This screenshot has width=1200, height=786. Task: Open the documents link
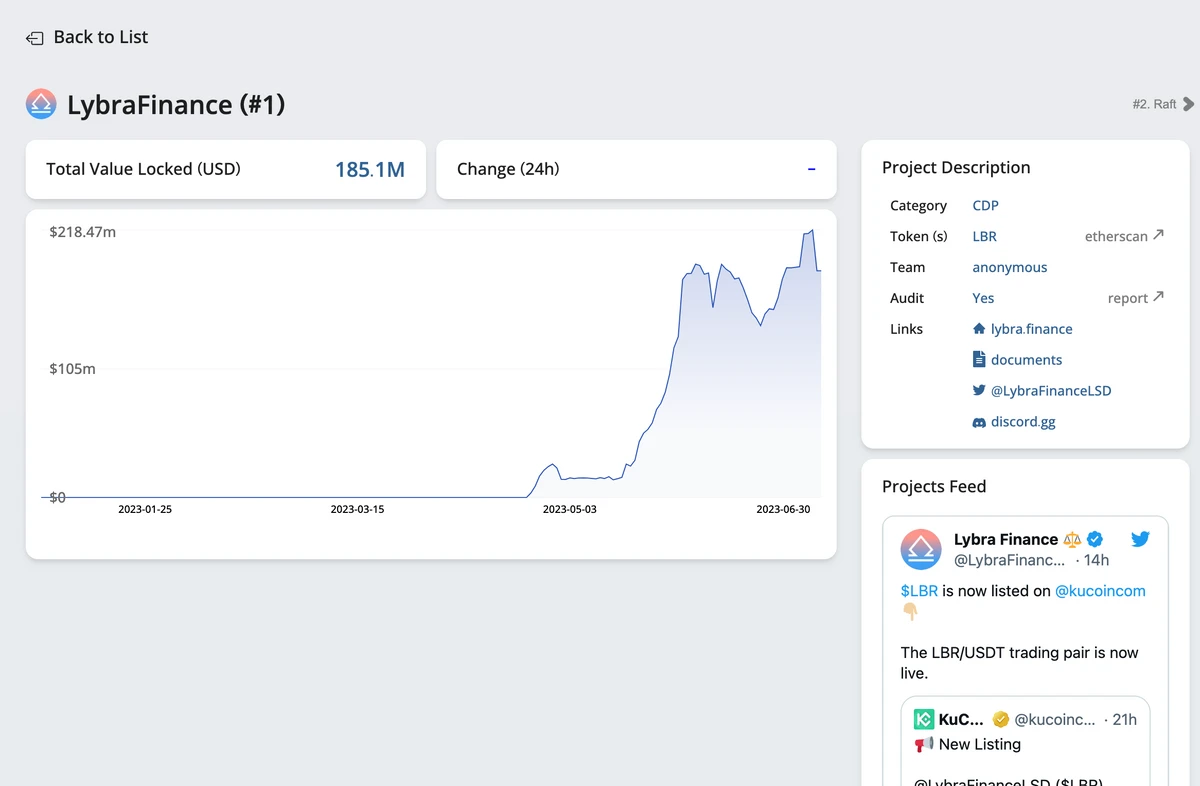[1027, 360]
